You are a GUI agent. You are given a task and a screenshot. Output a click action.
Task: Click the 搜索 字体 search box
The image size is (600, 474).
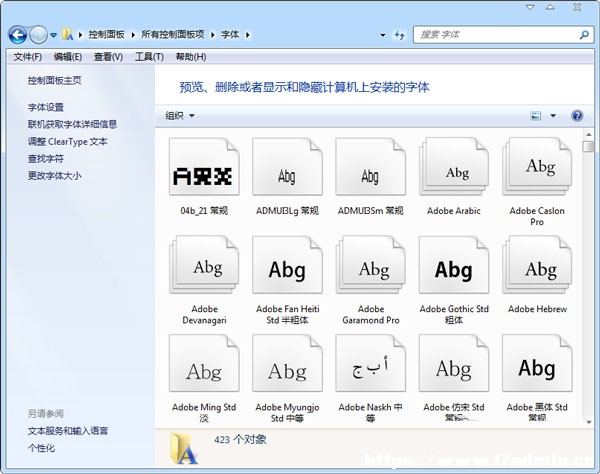[504, 35]
